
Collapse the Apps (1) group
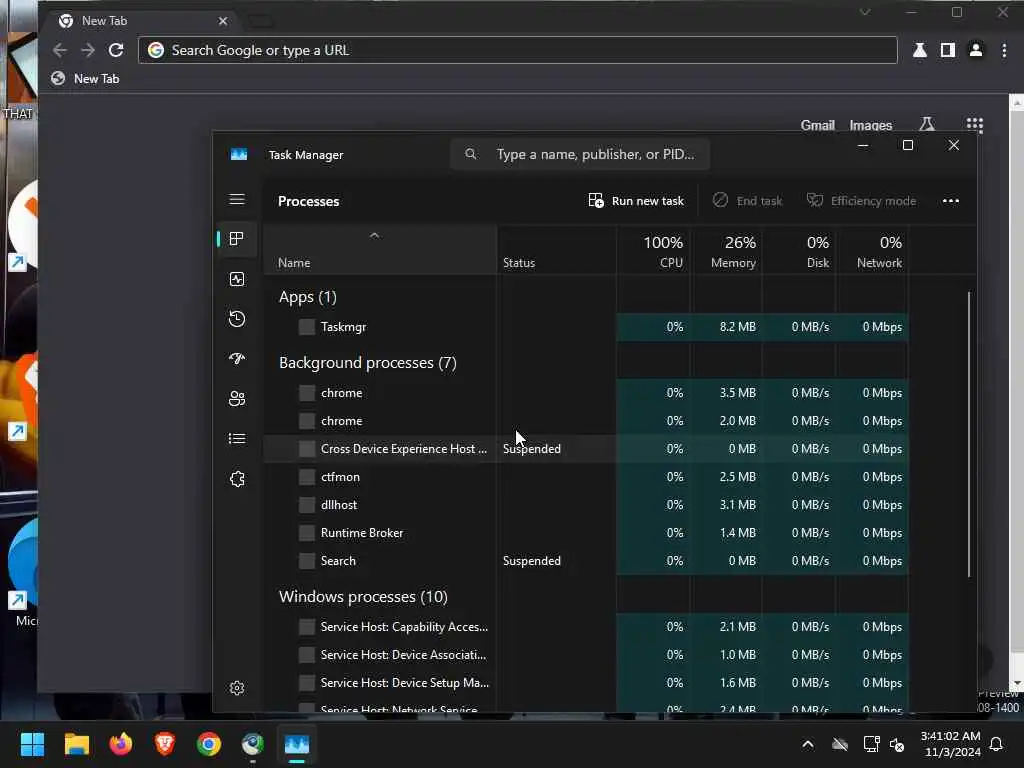click(308, 297)
